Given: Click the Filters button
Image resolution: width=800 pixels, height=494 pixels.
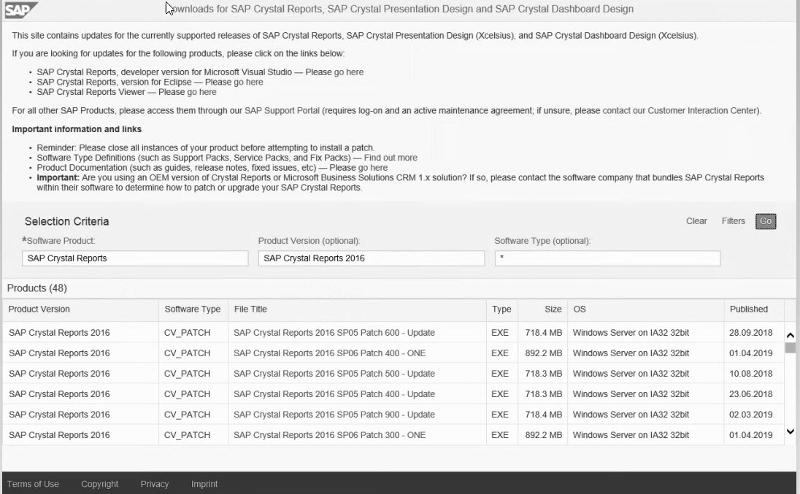Looking at the screenshot, I should [733, 221].
